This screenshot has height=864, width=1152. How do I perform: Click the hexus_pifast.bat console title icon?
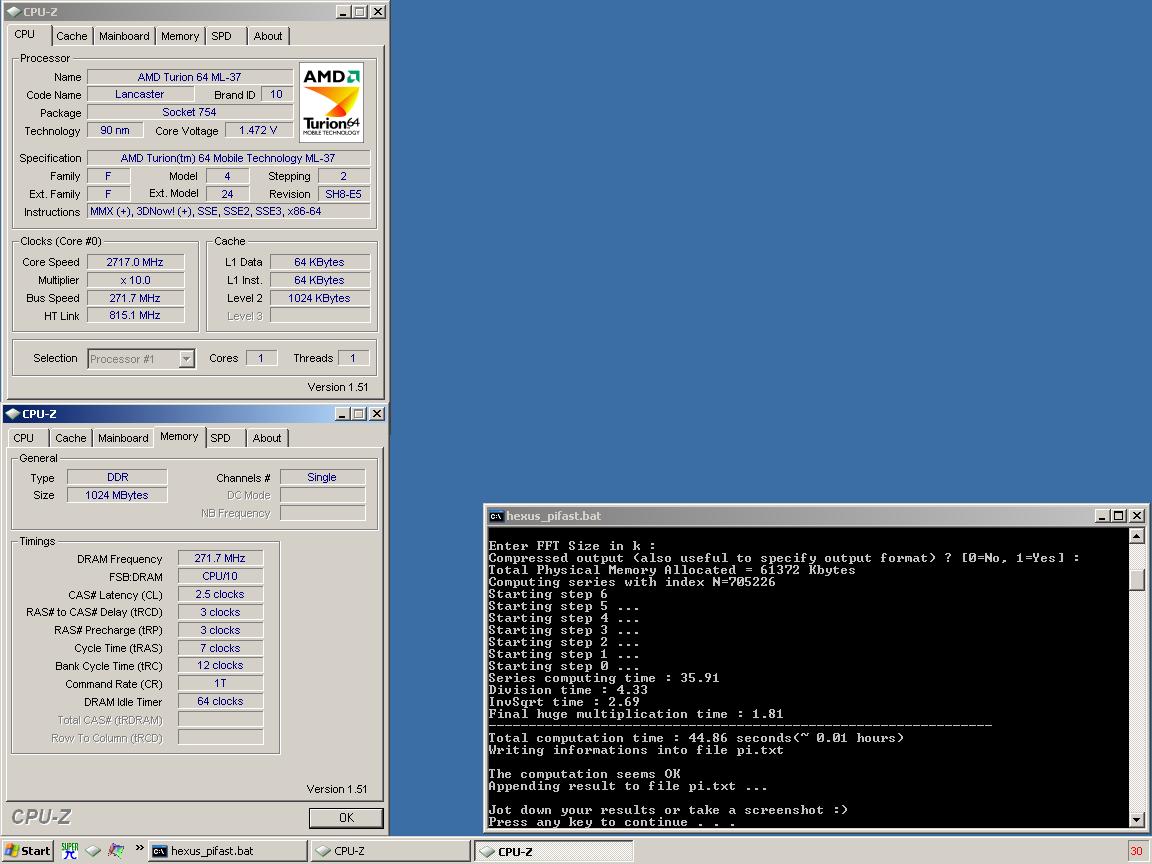(x=496, y=516)
